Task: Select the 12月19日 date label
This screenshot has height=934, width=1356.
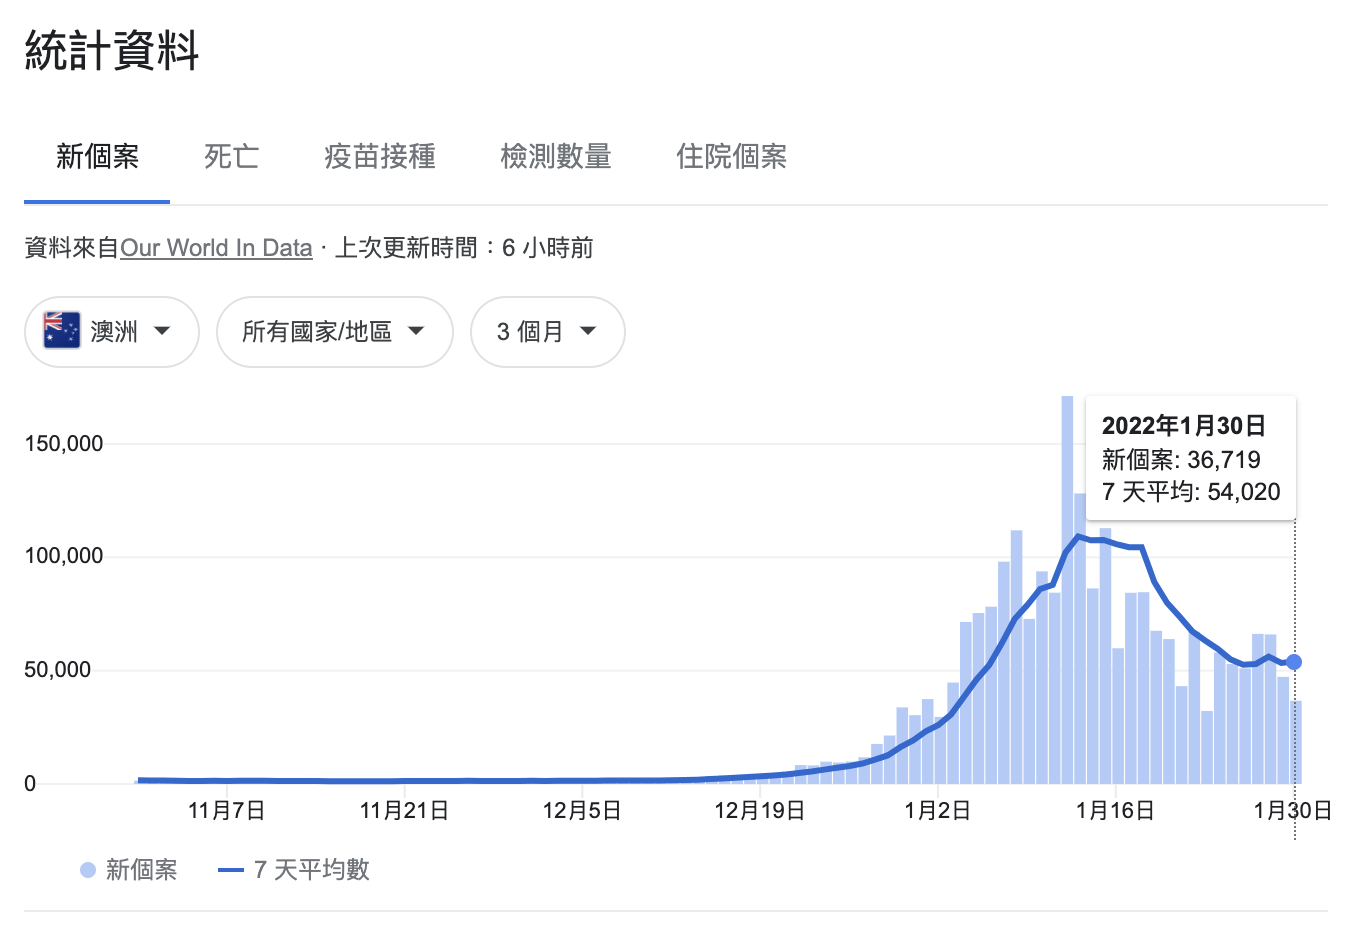Action: (x=760, y=811)
